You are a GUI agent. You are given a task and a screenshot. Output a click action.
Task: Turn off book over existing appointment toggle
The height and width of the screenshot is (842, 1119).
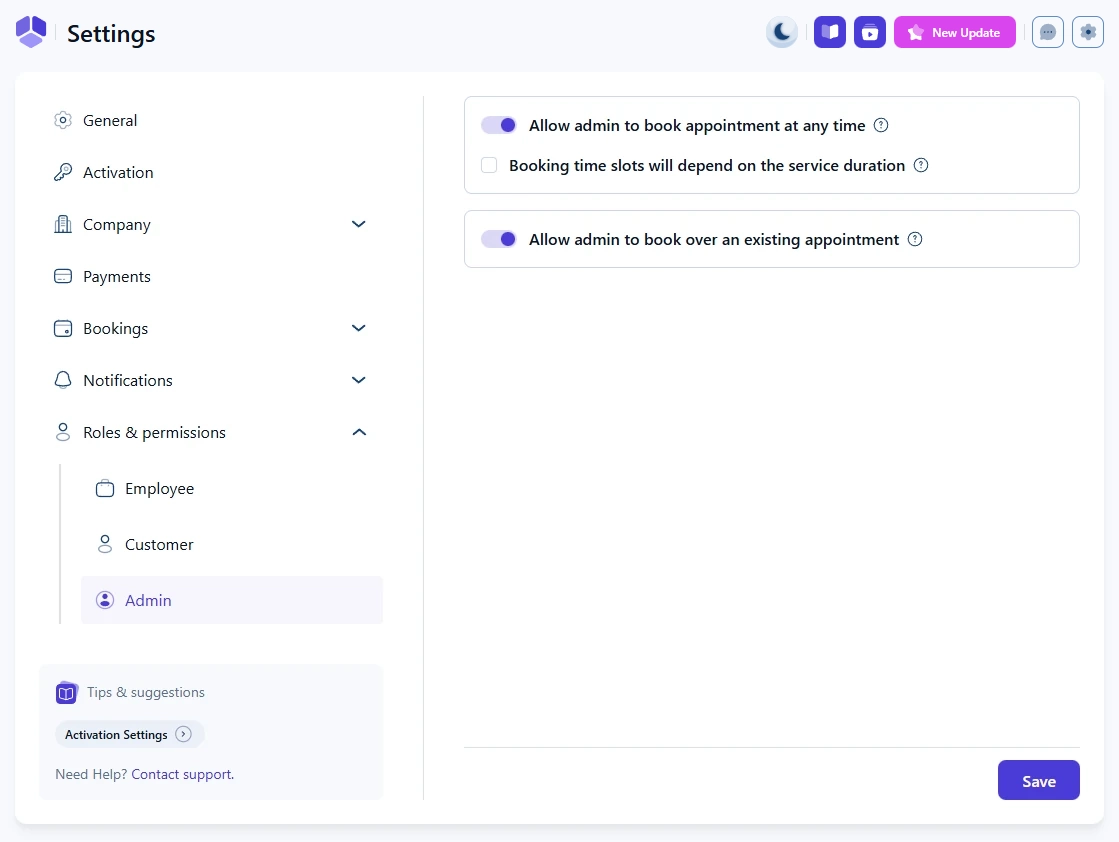pos(499,239)
